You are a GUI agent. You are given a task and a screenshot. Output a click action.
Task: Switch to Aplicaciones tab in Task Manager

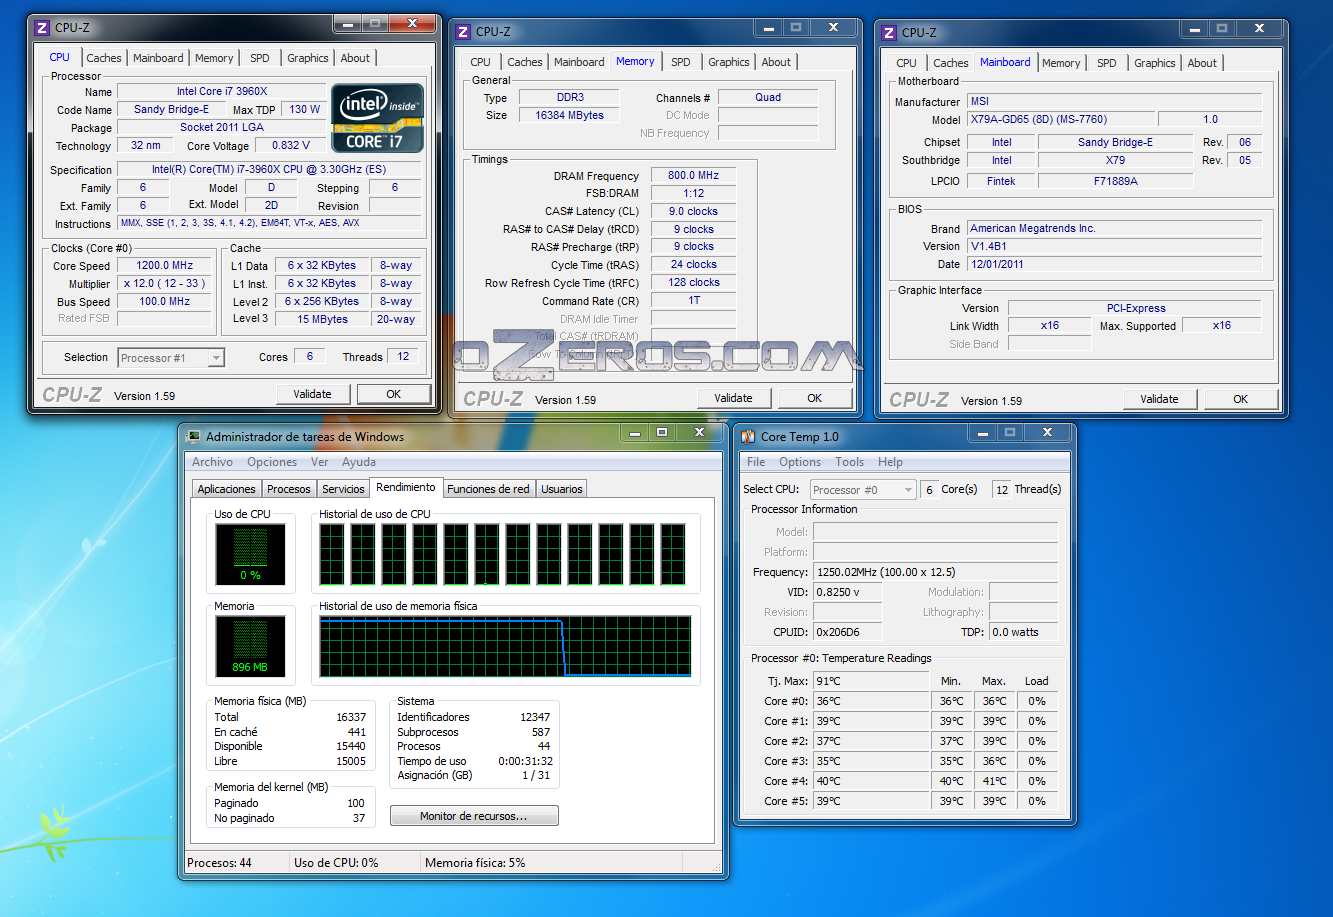pyautogui.click(x=227, y=489)
